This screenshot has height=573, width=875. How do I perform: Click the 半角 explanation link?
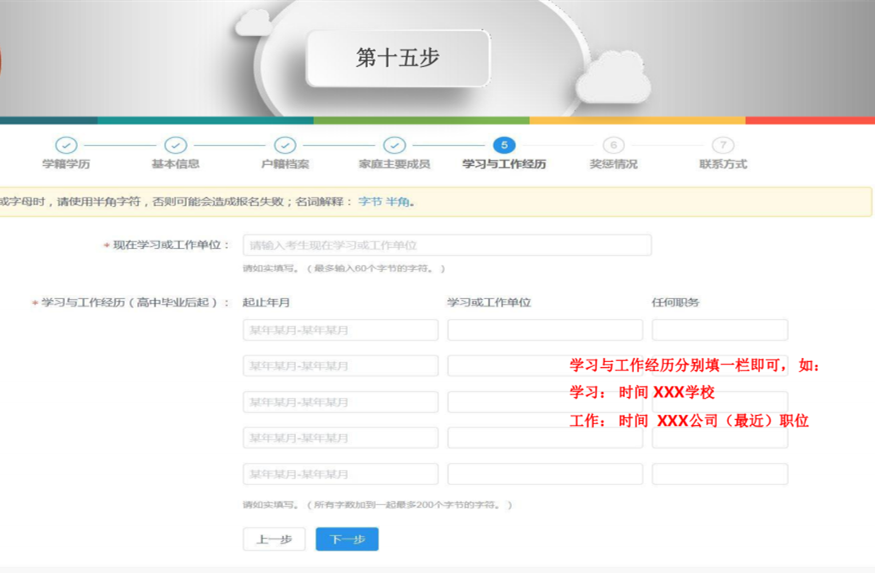[397, 202]
